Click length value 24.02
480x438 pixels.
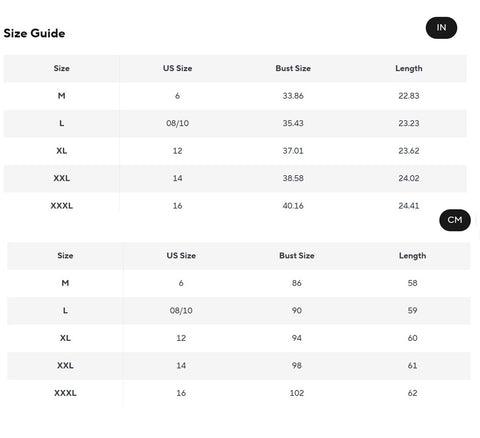point(409,178)
